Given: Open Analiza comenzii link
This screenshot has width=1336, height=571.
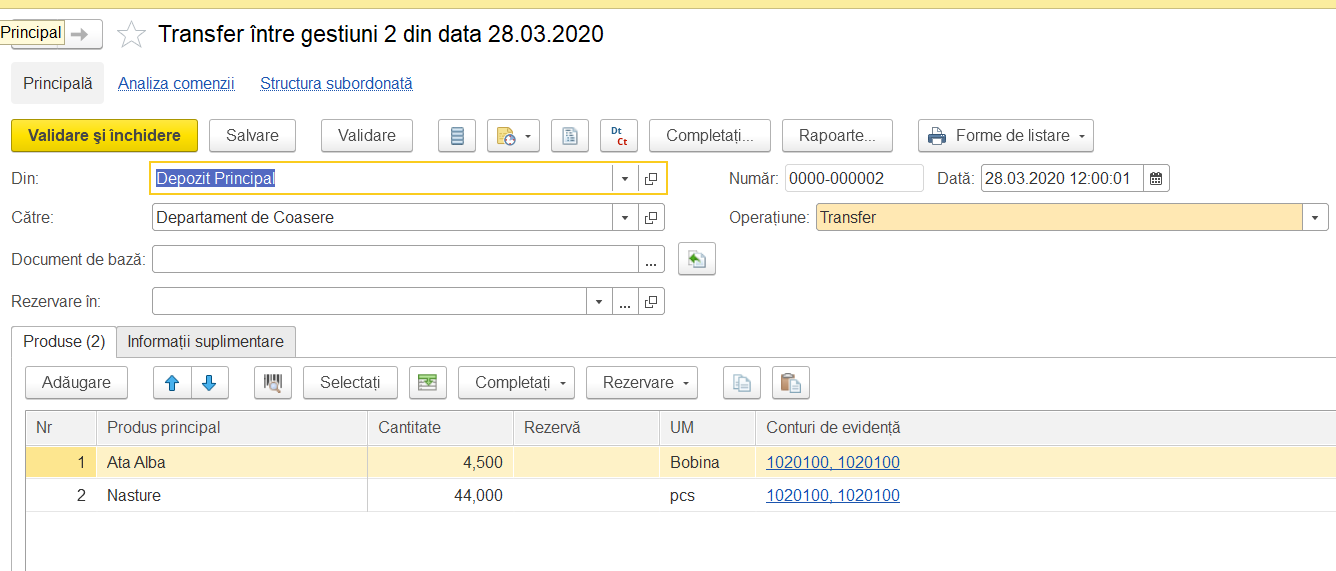Looking at the screenshot, I should [176, 84].
